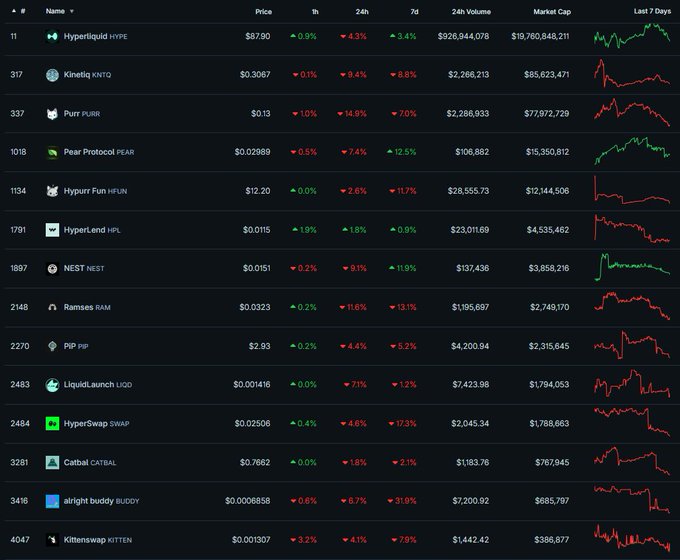This screenshot has width=680, height=560.
Task: Click the PiP coin logo
Action: coord(52,346)
